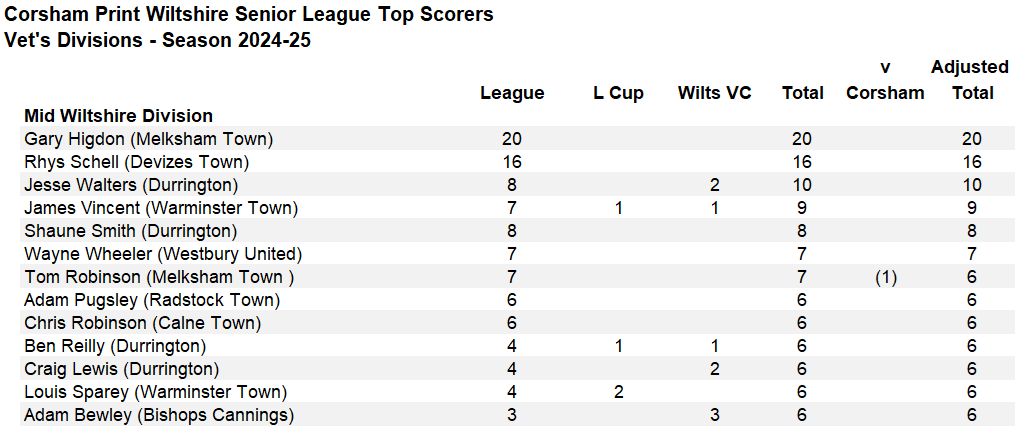This screenshot has height=426, width=1015.
Task: Select the Gary Higdon (Melksham Town) row
Action: pos(508,139)
